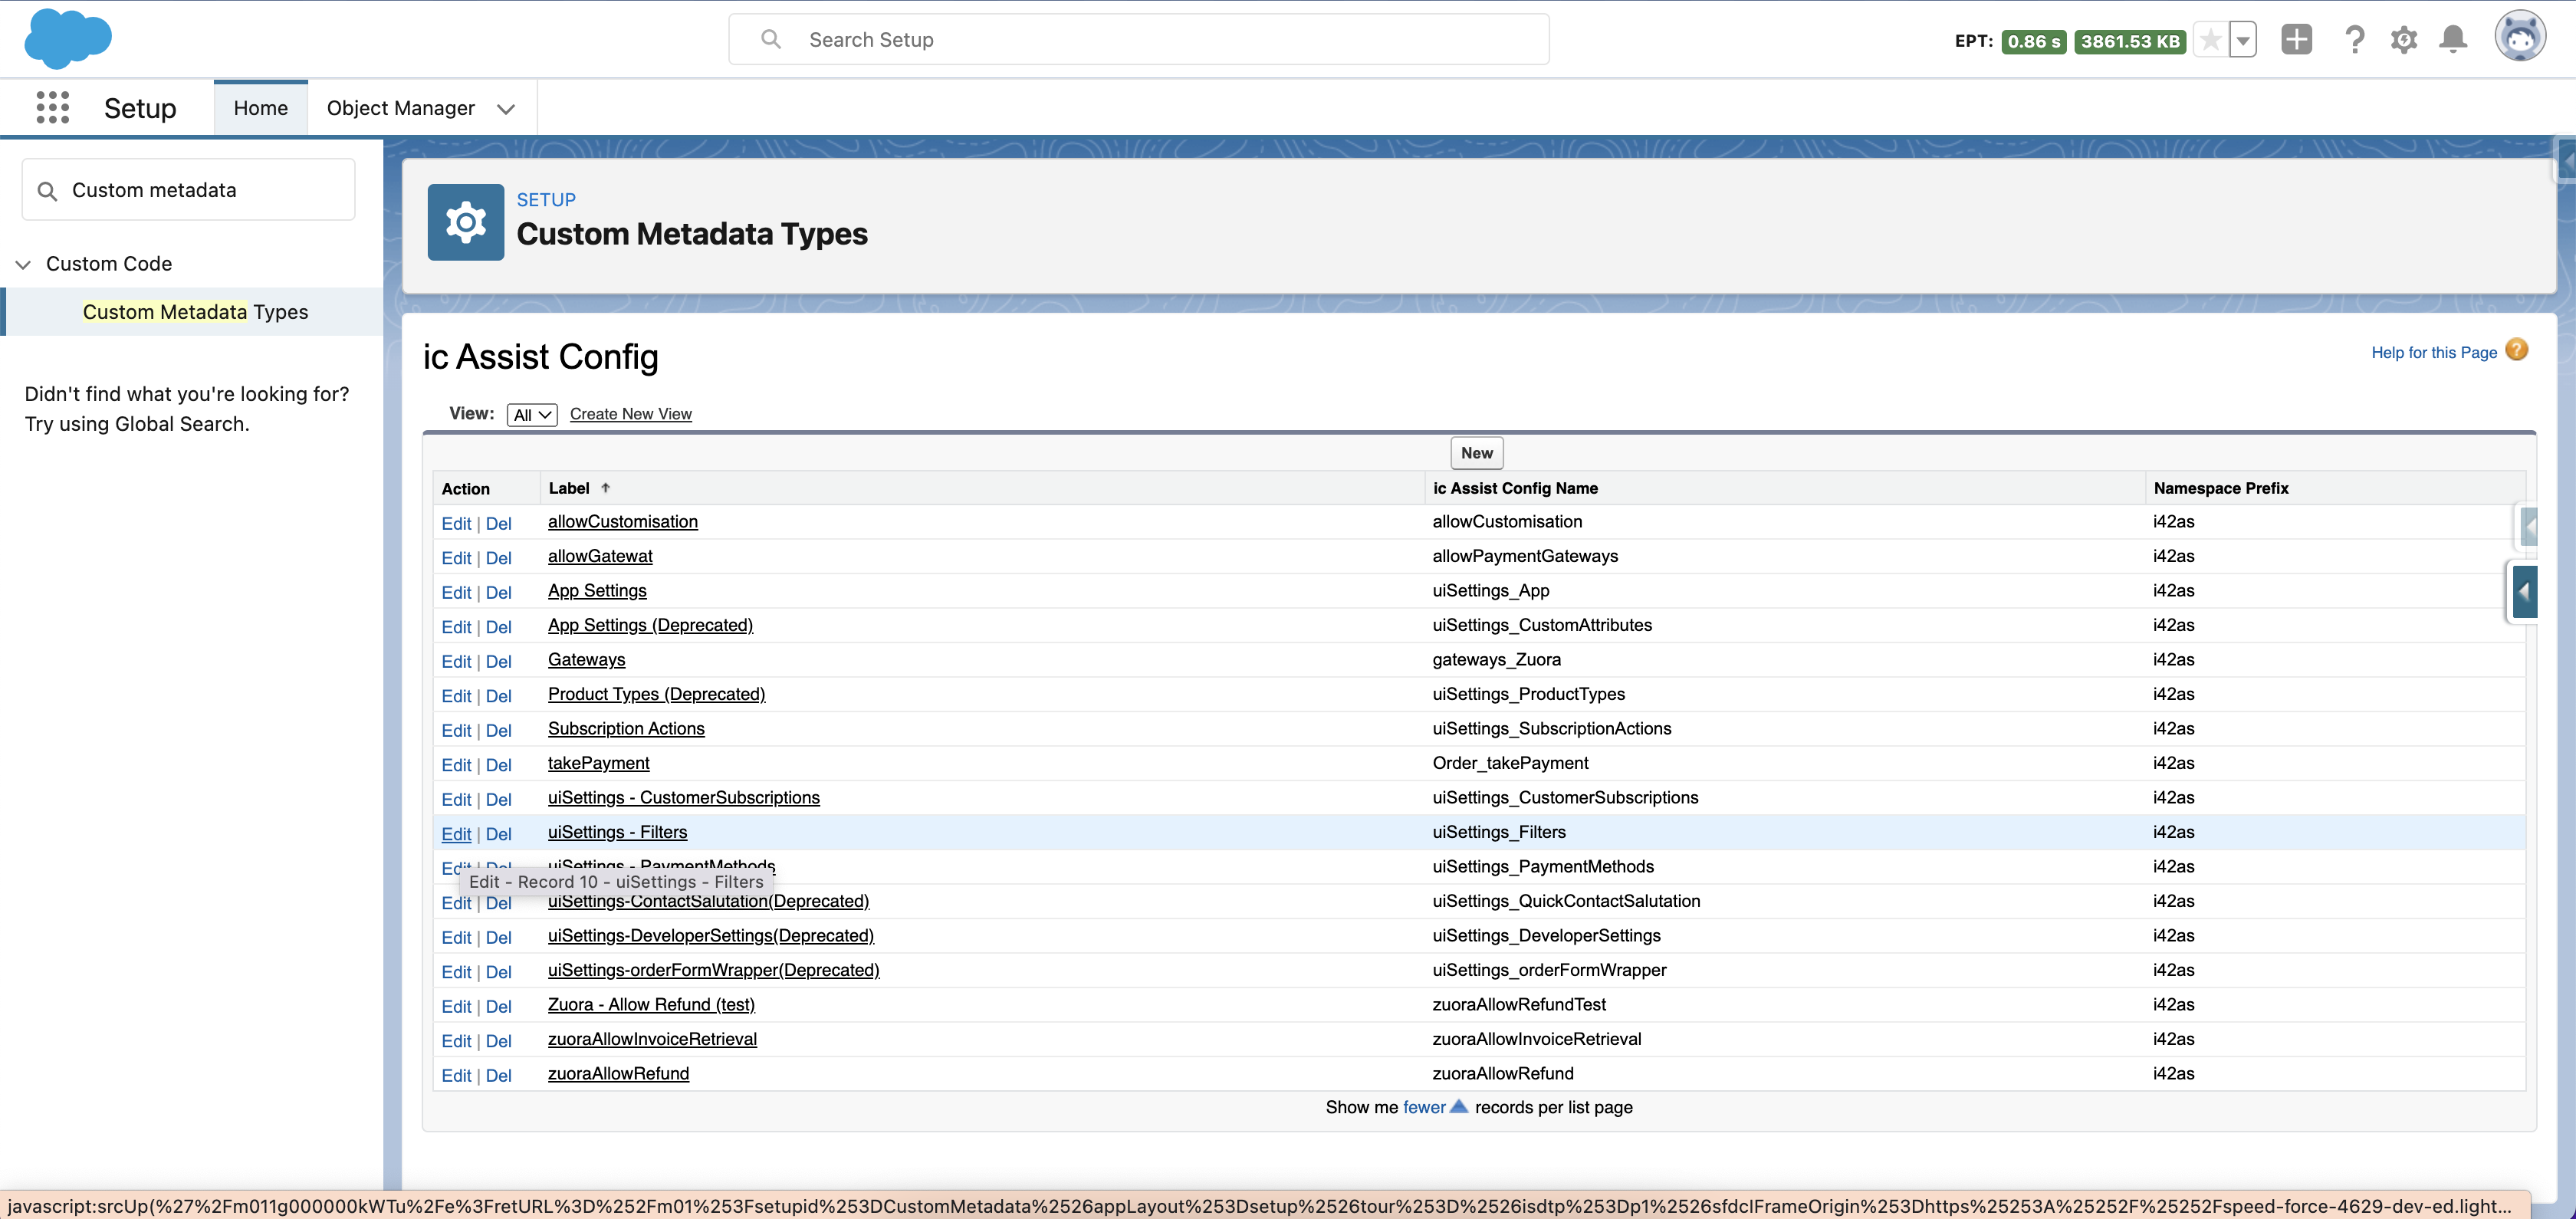This screenshot has width=2576, height=1219.
Task: Open the notifications bell
Action: coord(2453,40)
